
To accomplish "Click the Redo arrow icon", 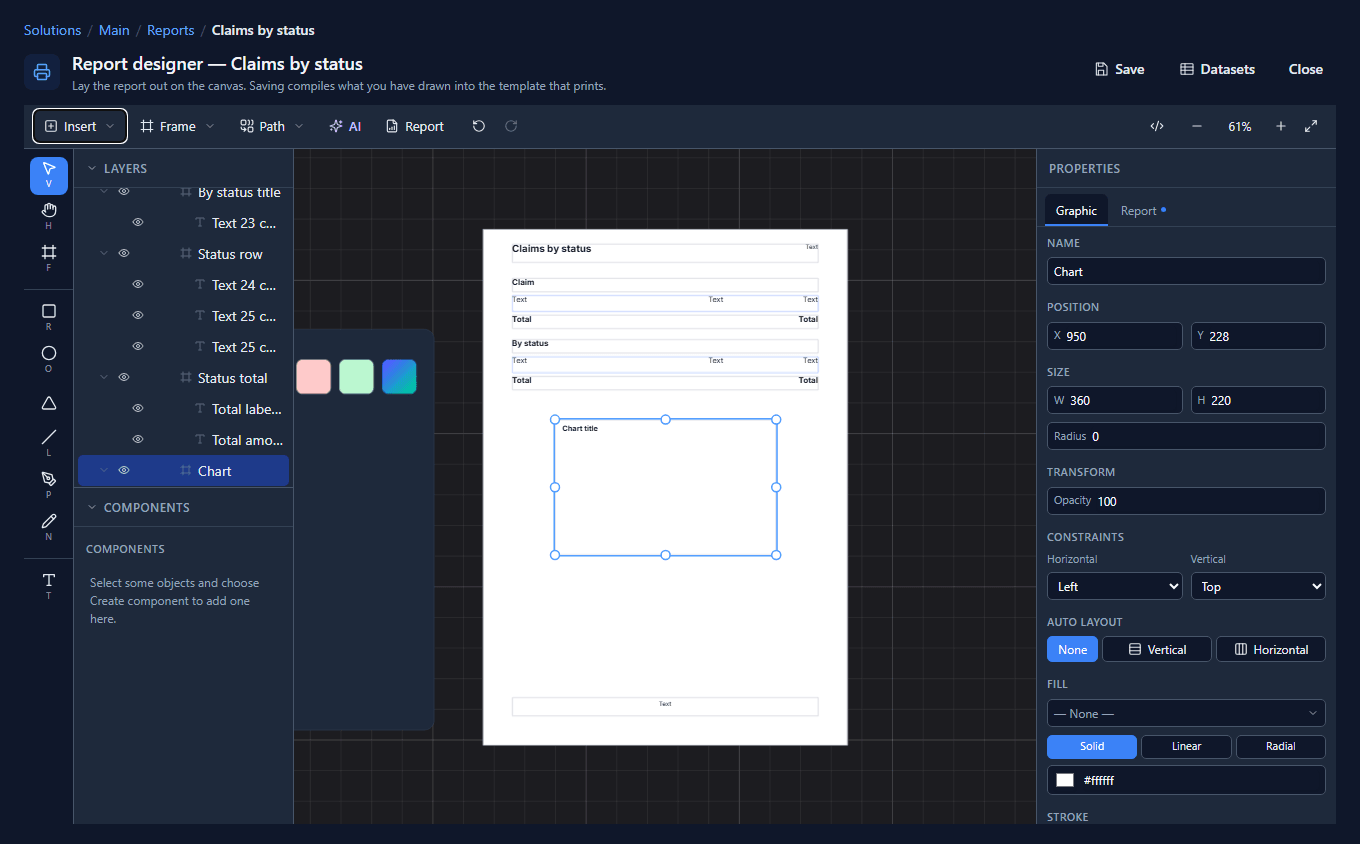I will 511,126.
